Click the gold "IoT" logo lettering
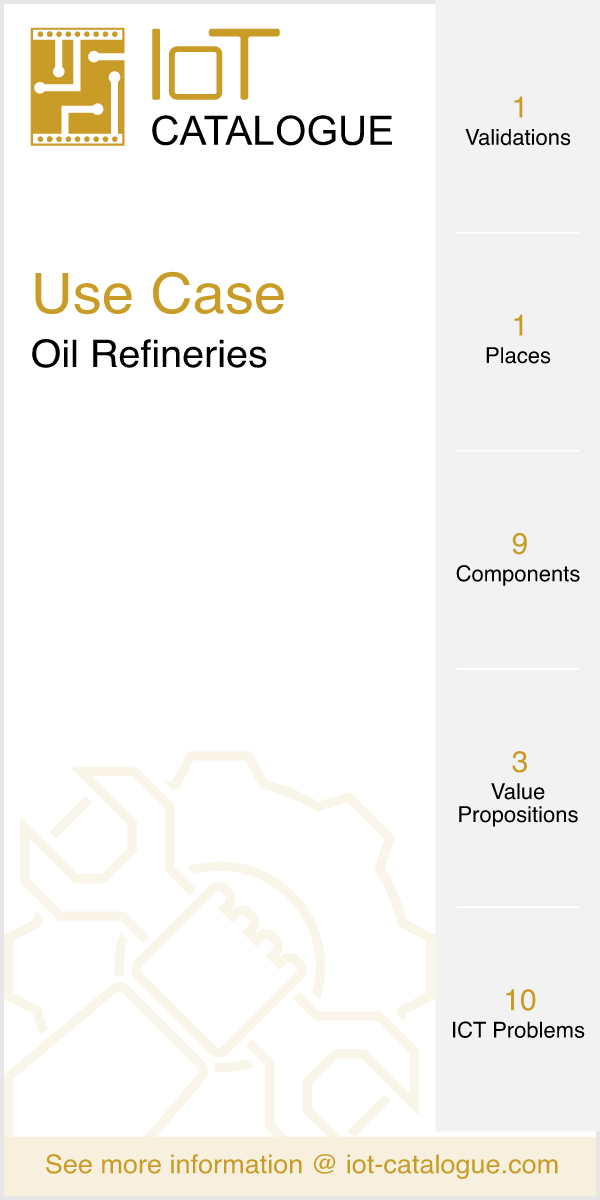The height and width of the screenshot is (1200, 600). (x=215, y=67)
